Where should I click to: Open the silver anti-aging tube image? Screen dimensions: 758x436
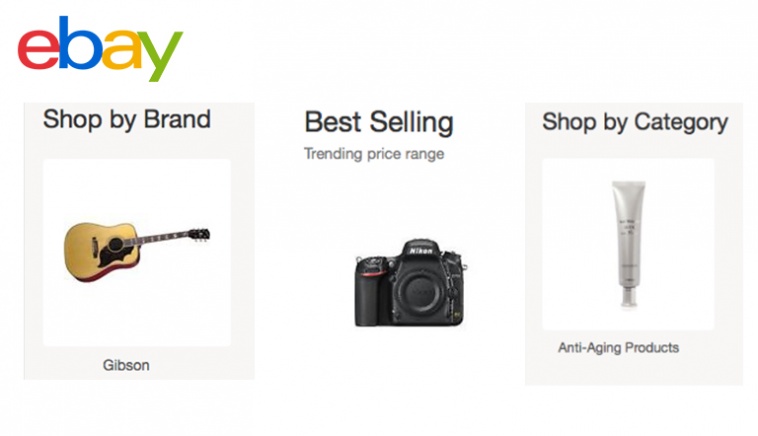point(628,244)
